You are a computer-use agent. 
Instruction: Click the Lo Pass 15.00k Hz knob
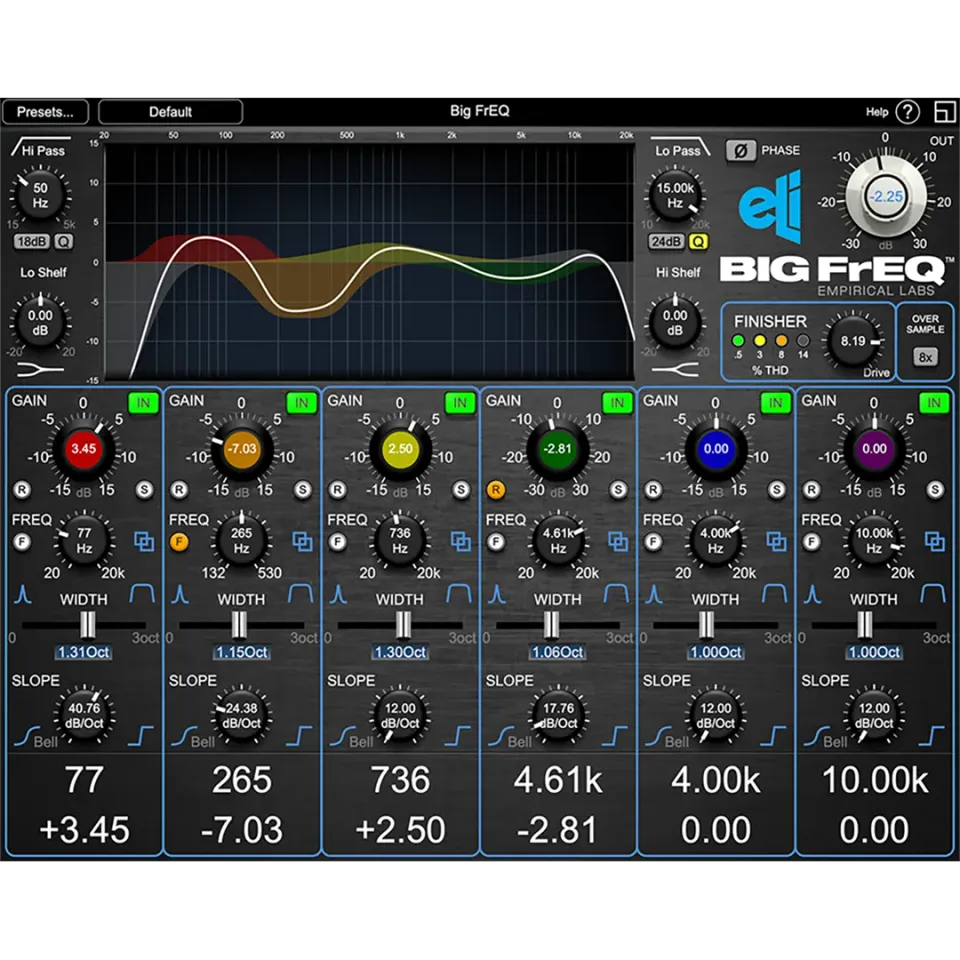[x=675, y=195]
